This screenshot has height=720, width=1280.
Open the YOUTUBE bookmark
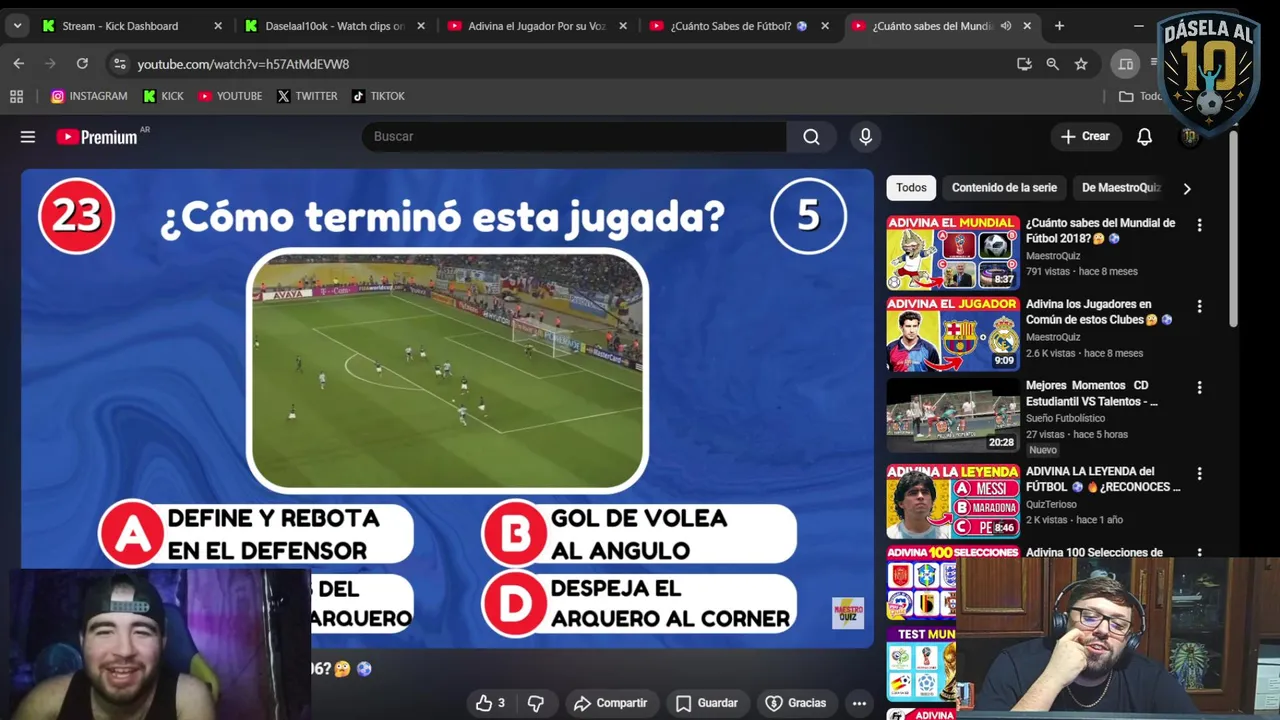[x=230, y=96]
